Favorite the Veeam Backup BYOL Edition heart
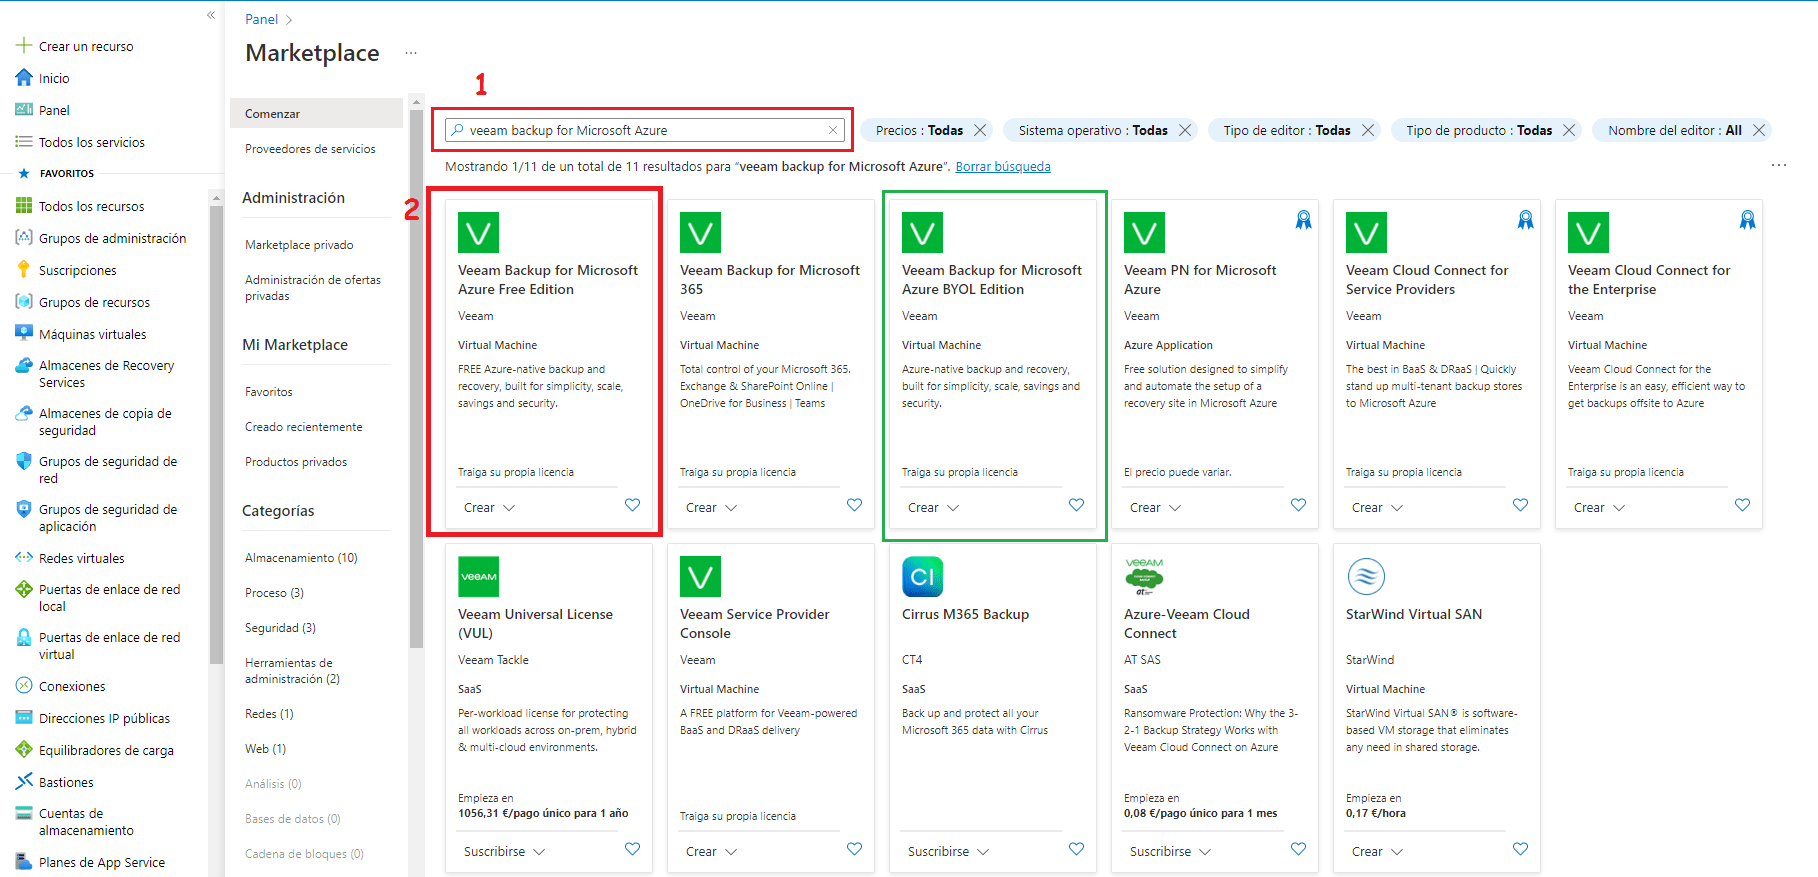1818x877 pixels. [x=1076, y=505]
